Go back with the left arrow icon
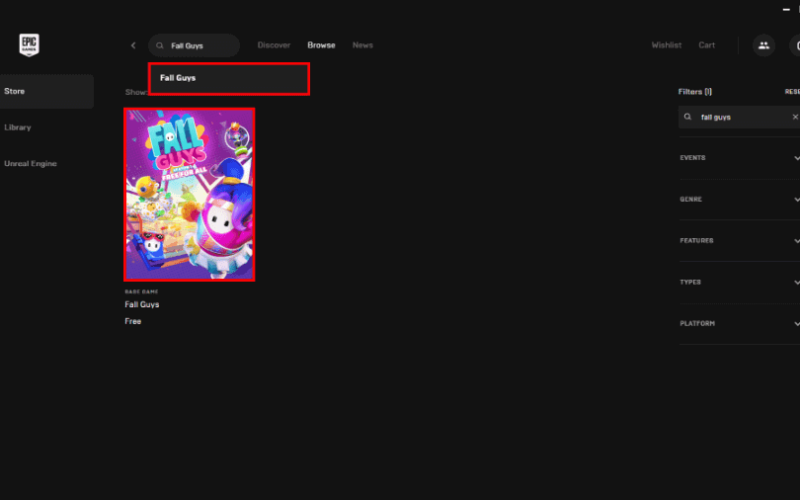The image size is (800, 500). 133,45
